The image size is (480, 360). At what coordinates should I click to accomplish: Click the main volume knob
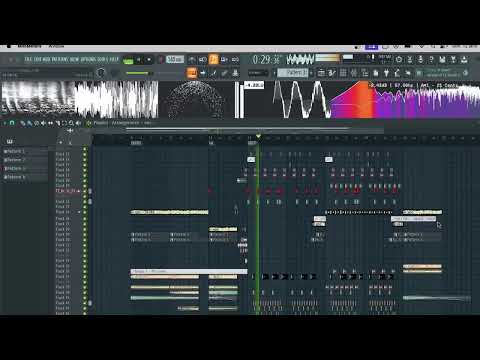pos(101,73)
